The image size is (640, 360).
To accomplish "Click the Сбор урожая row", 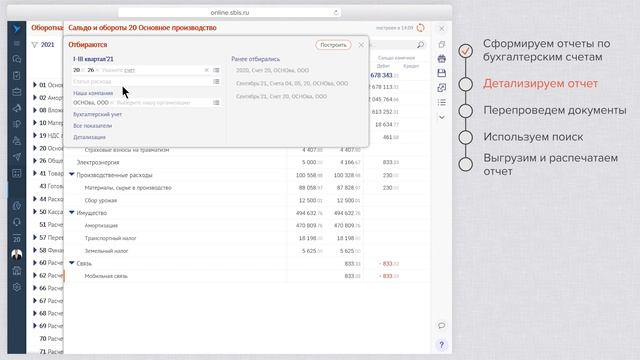I will click(247, 200).
